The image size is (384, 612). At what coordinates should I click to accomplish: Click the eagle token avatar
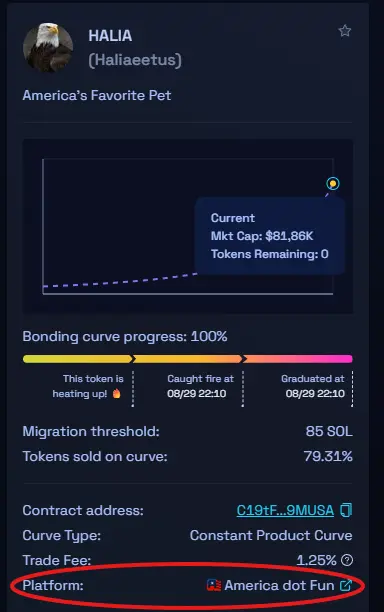(48, 47)
